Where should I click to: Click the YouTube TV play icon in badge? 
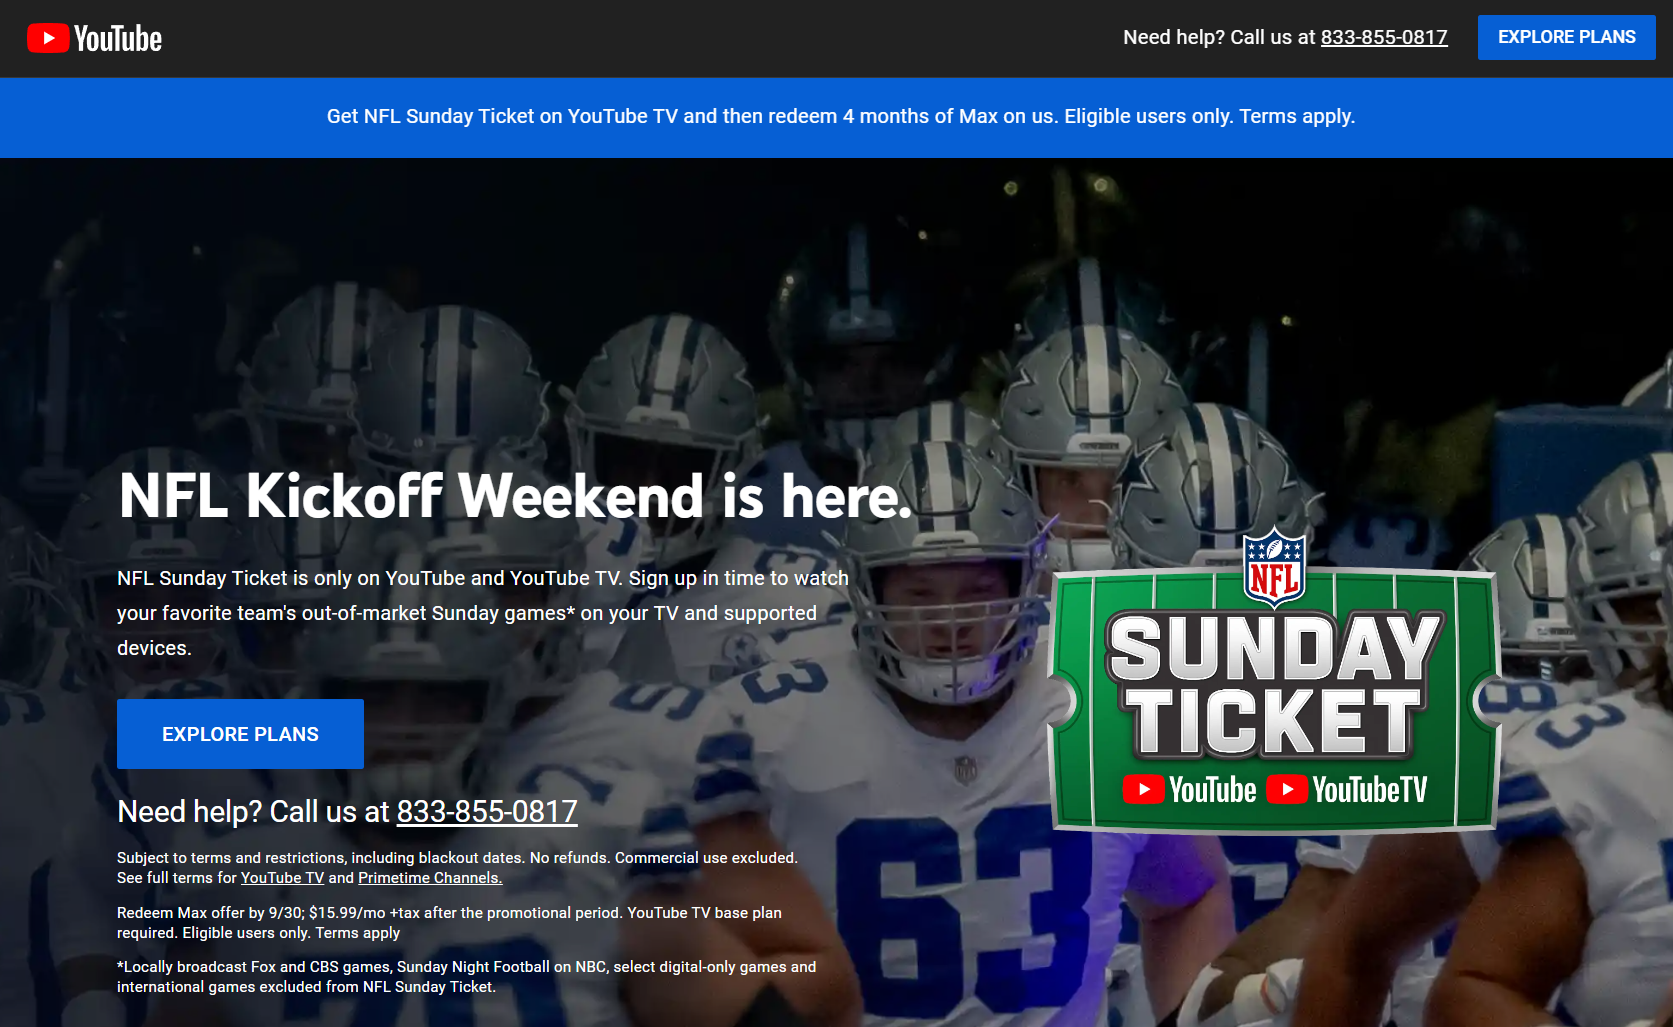coord(1287,789)
